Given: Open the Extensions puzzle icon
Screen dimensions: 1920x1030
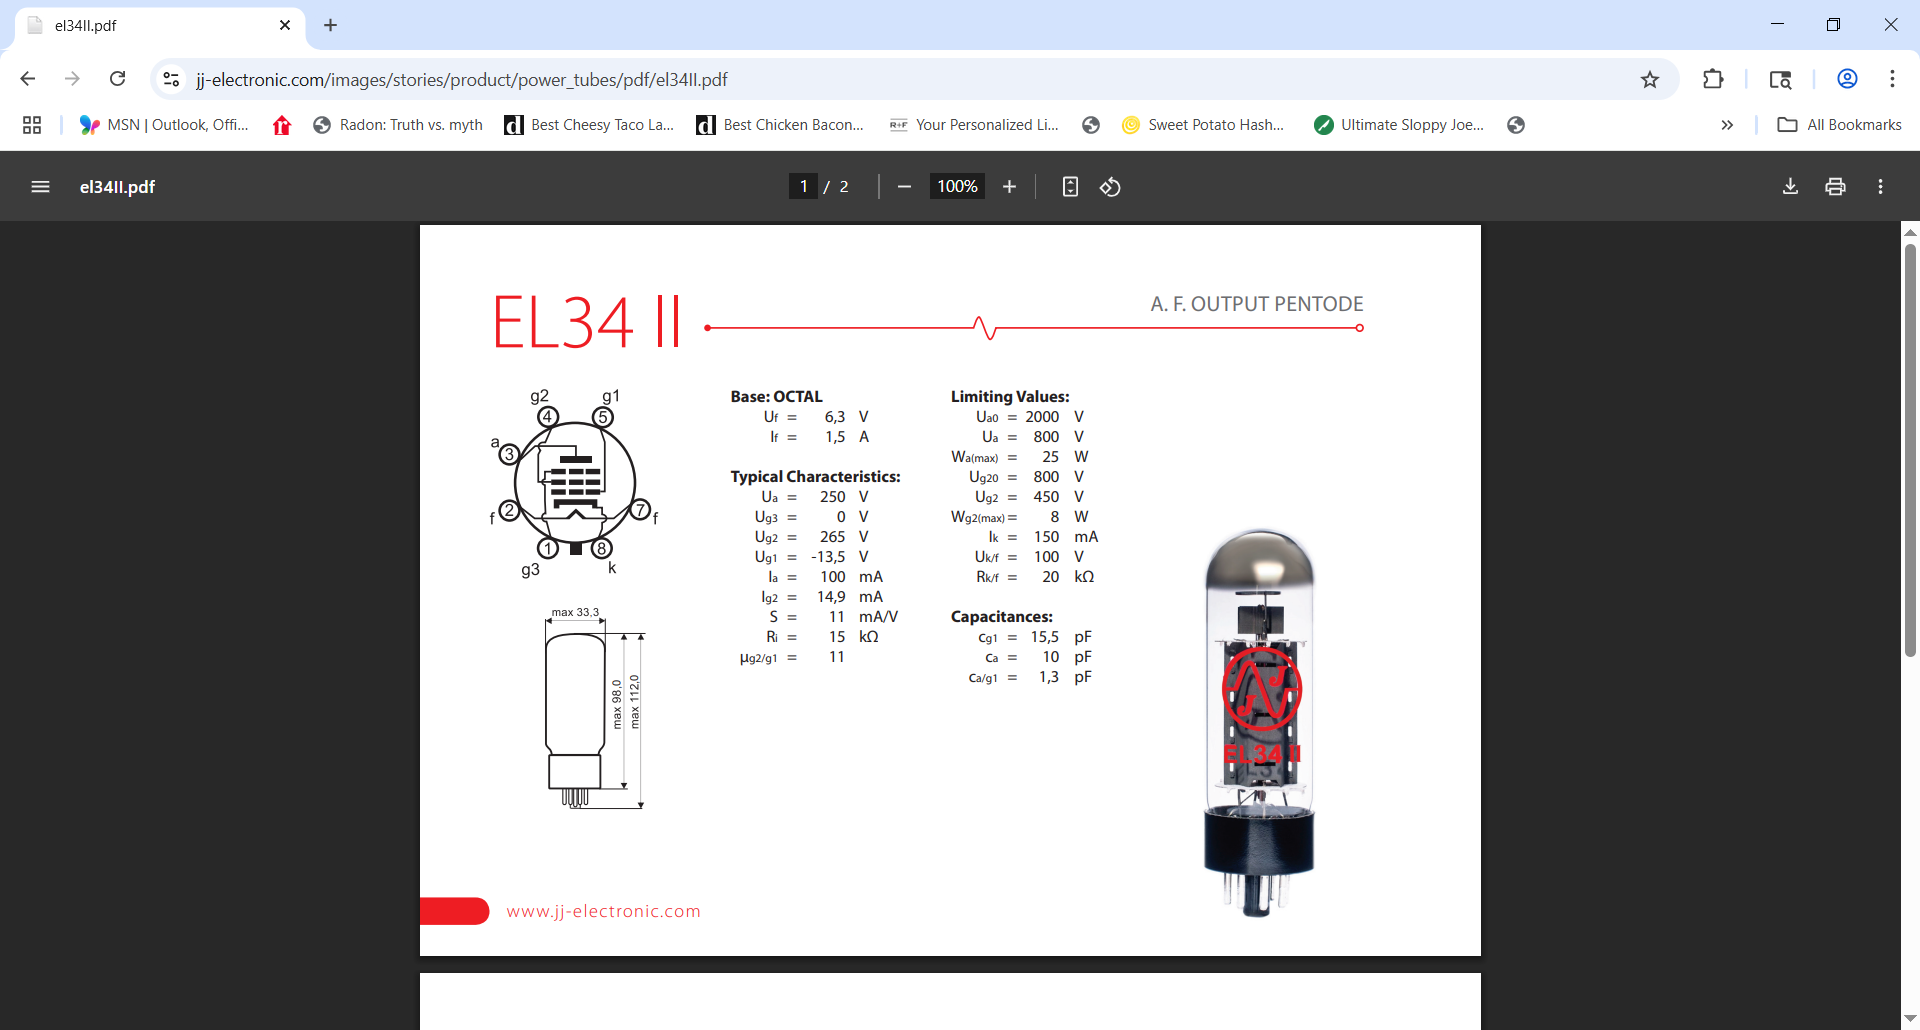Looking at the screenshot, I should [x=1713, y=80].
